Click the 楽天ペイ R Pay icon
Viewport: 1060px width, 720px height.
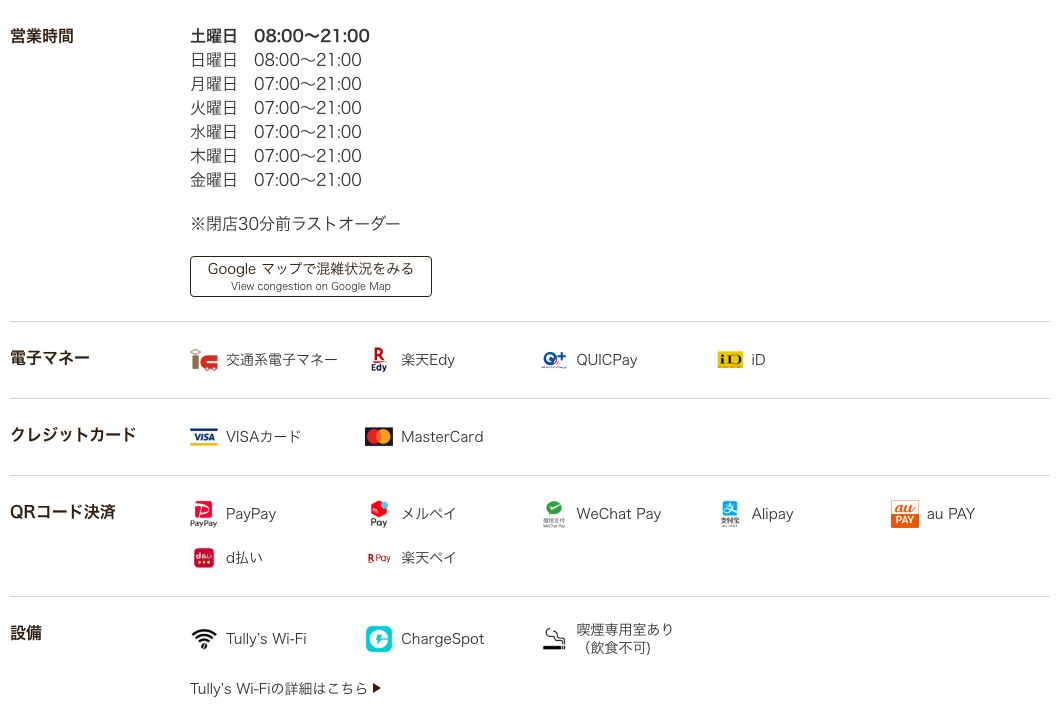tap(379, 558)
